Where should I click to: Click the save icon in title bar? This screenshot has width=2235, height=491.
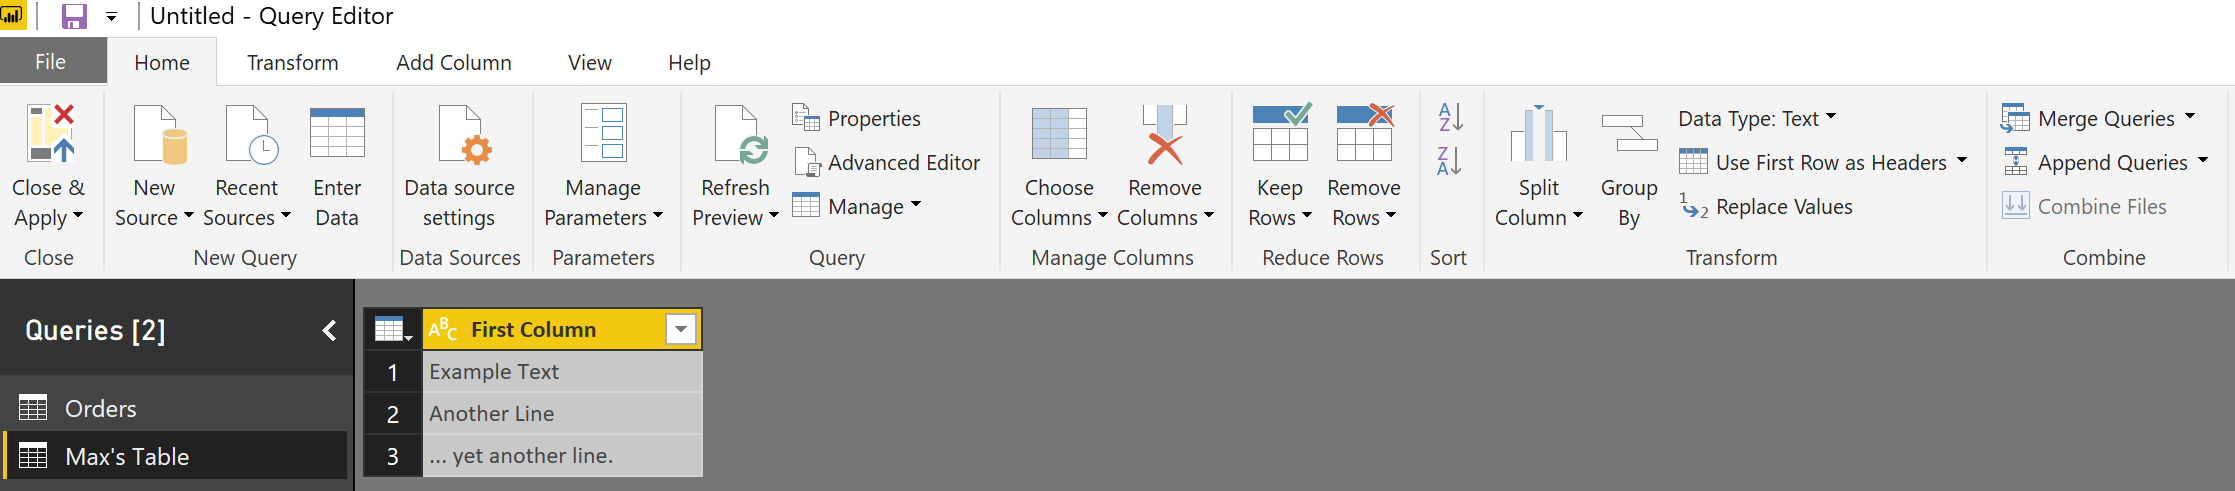(74, 16)
